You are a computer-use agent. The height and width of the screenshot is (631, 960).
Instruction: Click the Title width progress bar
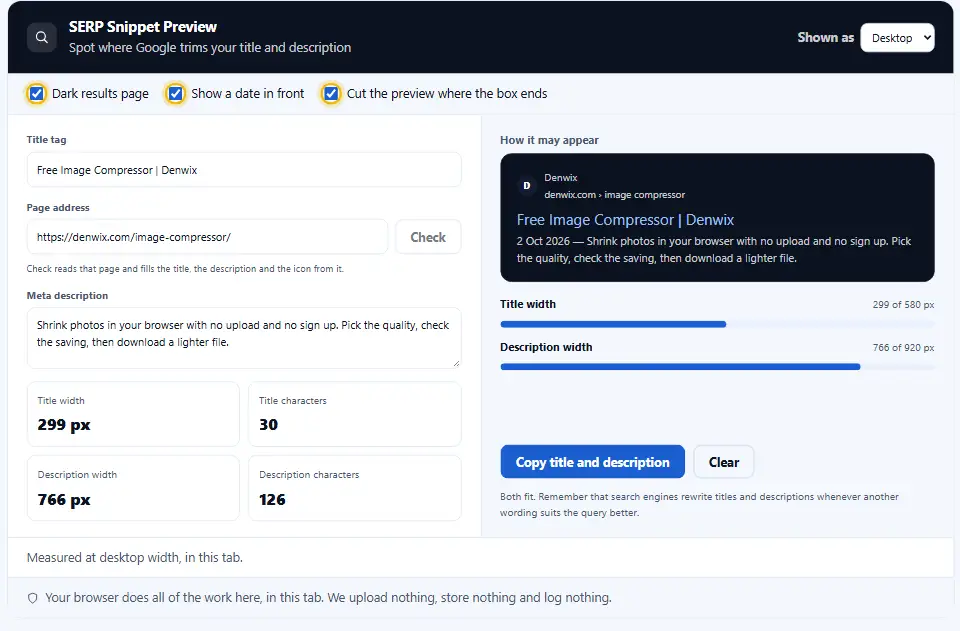point(717,324)
